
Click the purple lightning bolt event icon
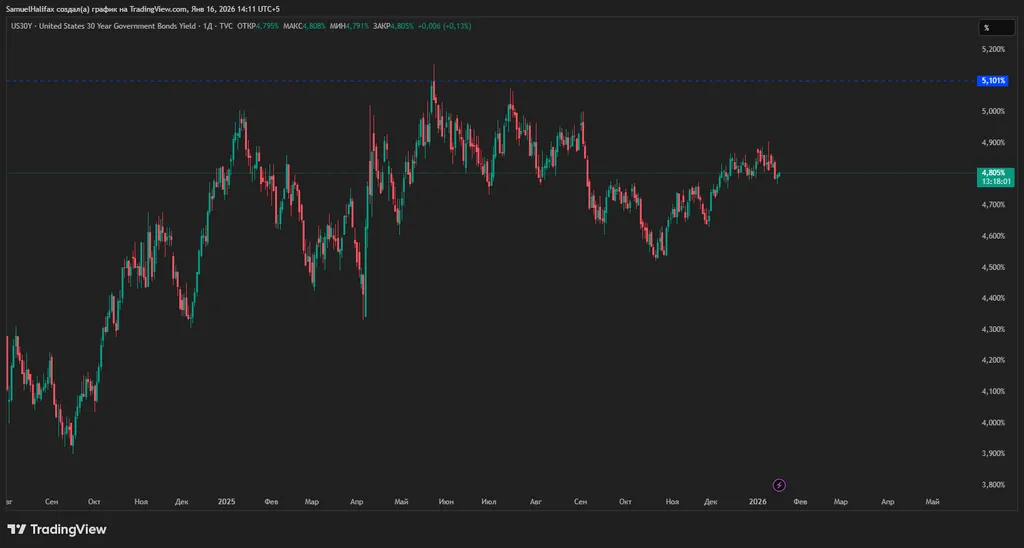[779, 485]
